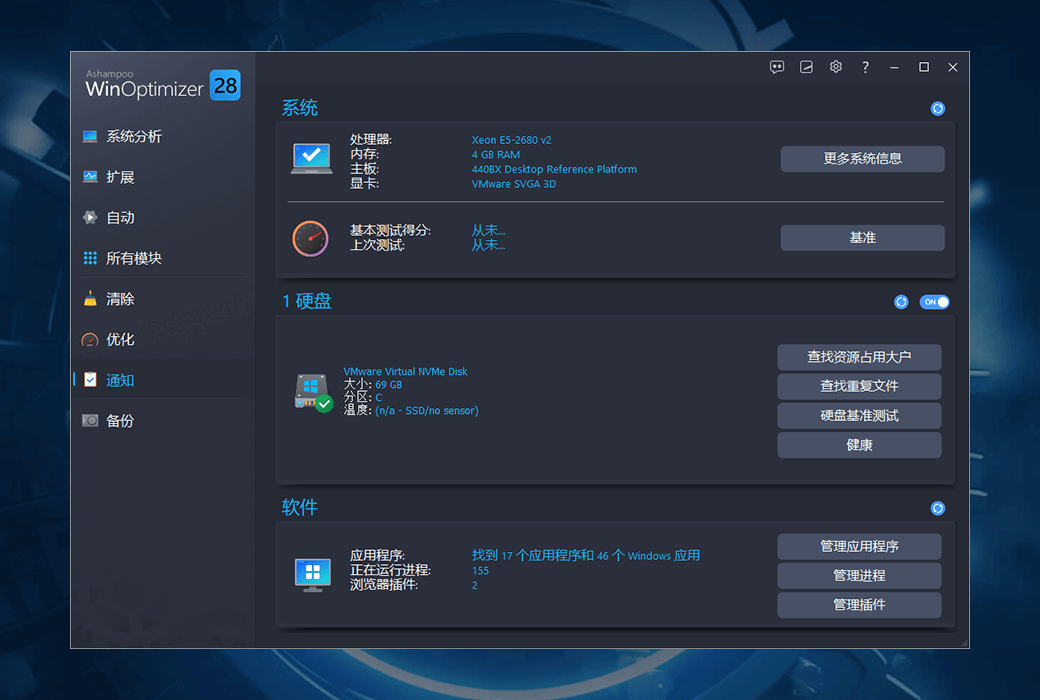
Task: Refresh the 软件 section
Action: point(937,508)
